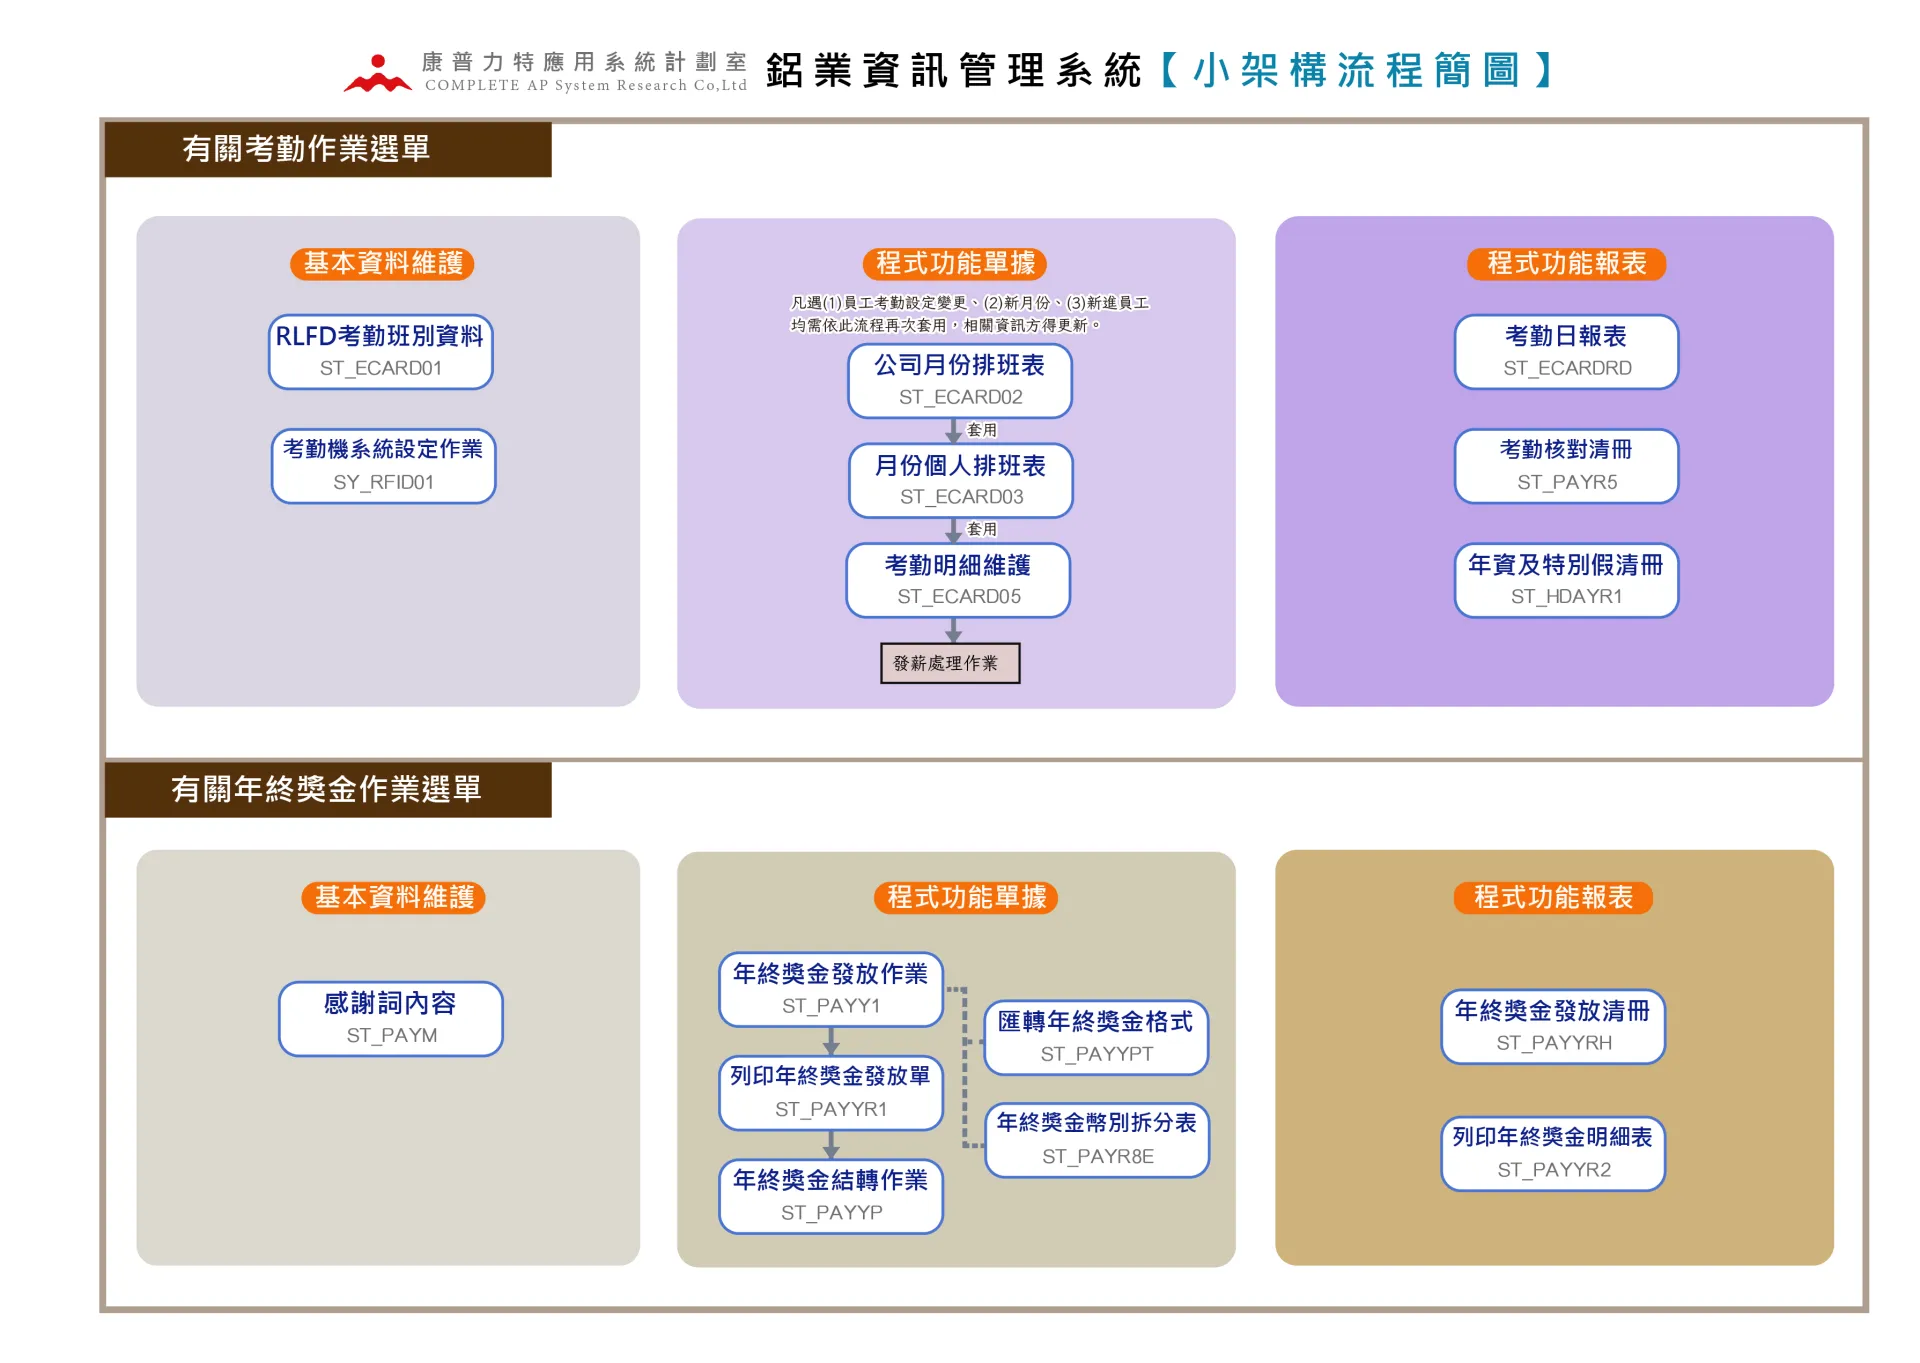Image resolution: width=1920 pixels, height=1363 pixels.
Task: Click 基本資料維護 label in bonus section
Action: (x=394, y=897)
